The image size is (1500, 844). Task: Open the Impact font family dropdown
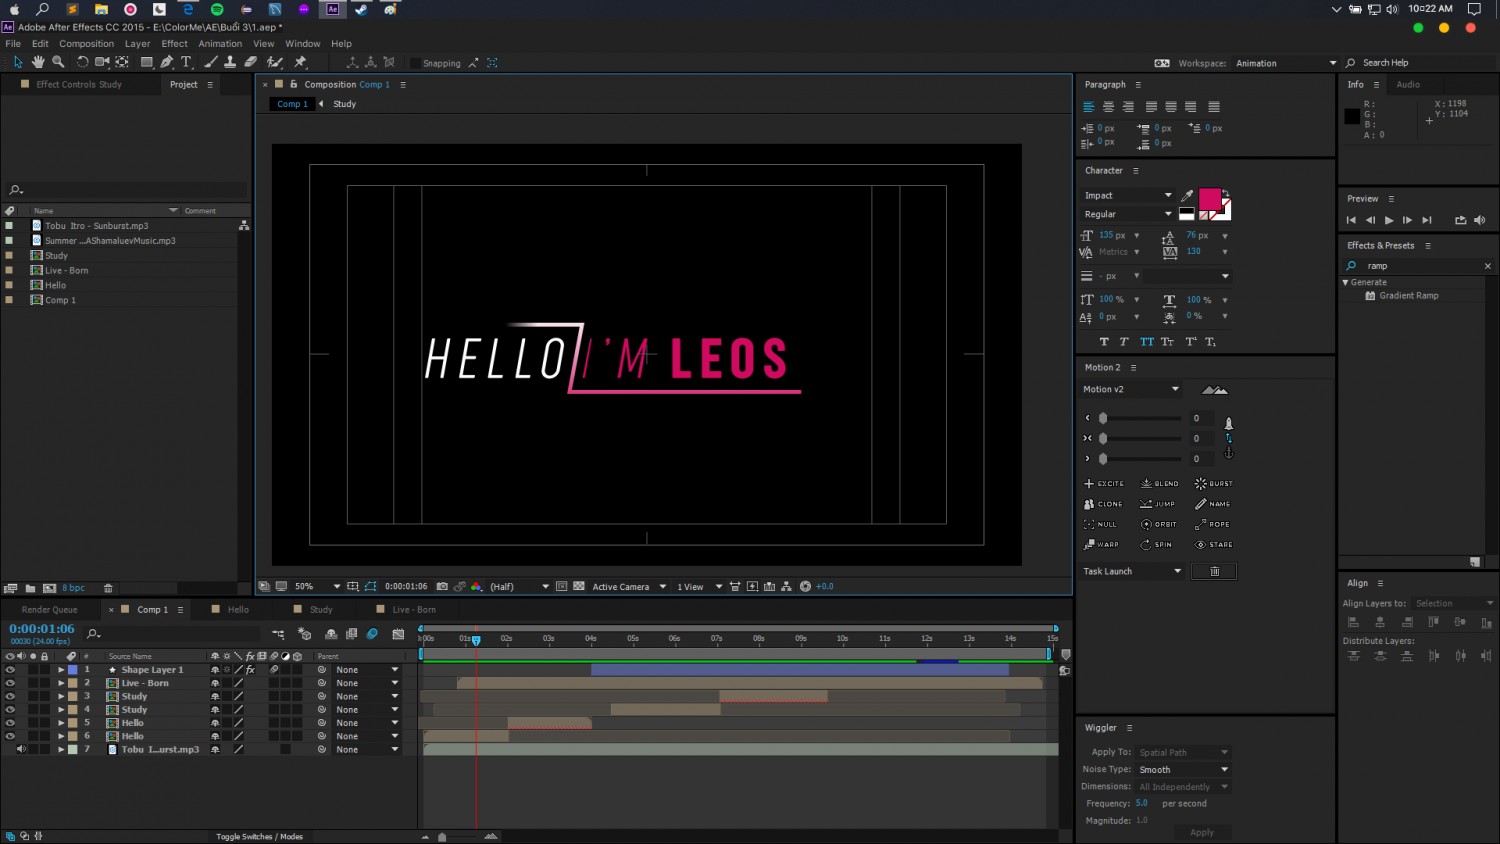1127,195
